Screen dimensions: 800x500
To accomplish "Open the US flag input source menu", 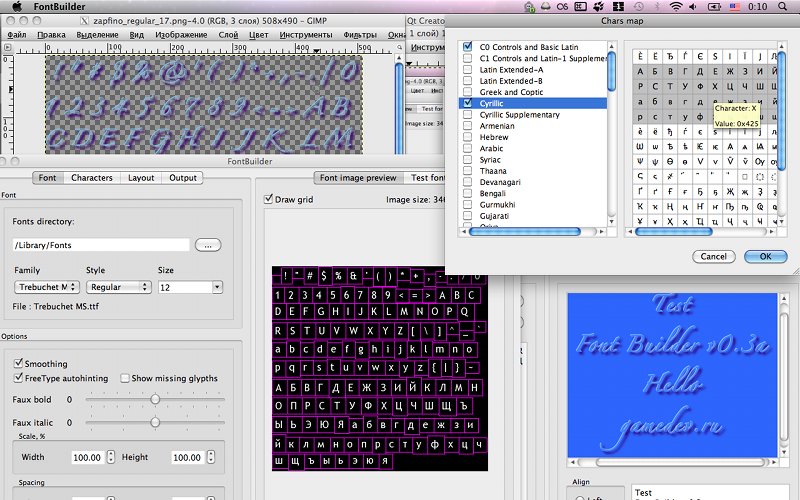I will click(735, 7).
